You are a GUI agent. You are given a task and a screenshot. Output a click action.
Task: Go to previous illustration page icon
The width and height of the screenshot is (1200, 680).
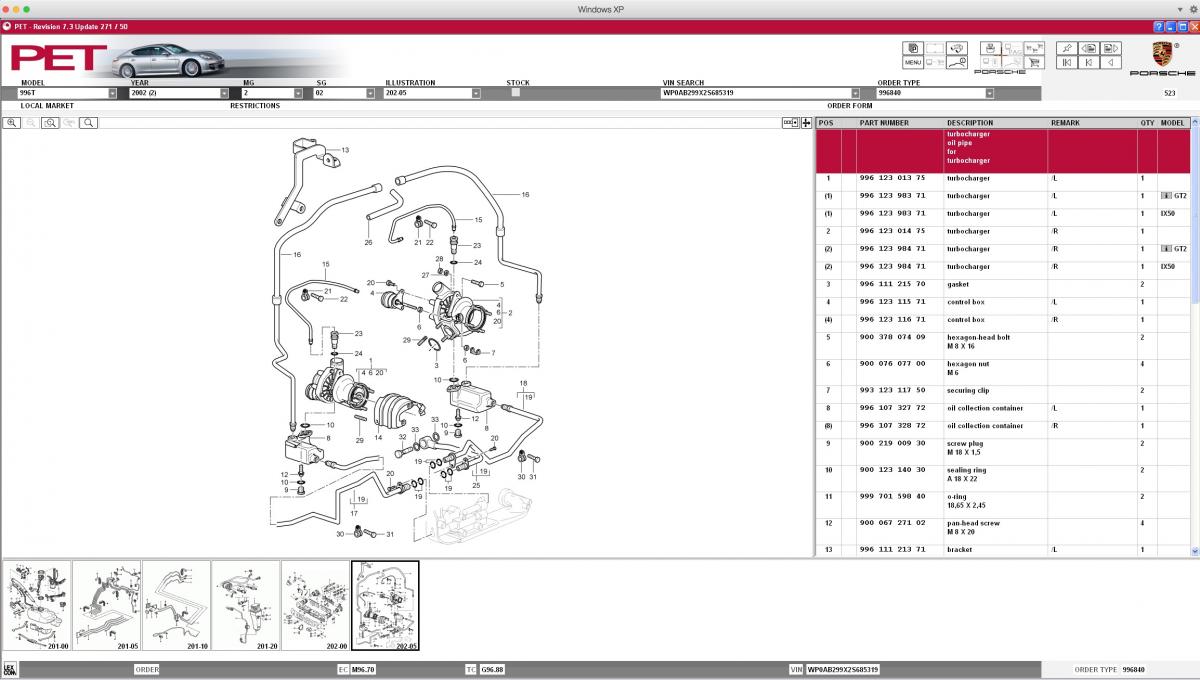1088,48
